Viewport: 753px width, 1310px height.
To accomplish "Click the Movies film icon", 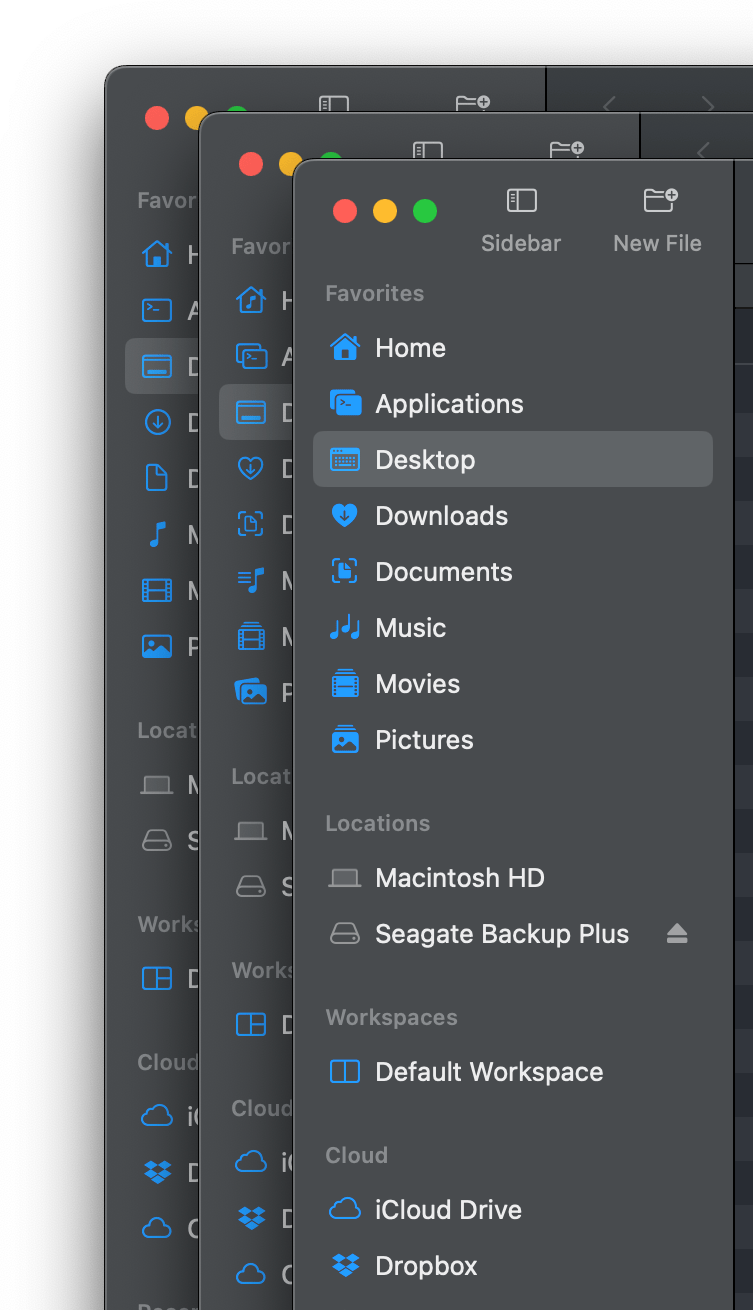I will tap(345, 684).
